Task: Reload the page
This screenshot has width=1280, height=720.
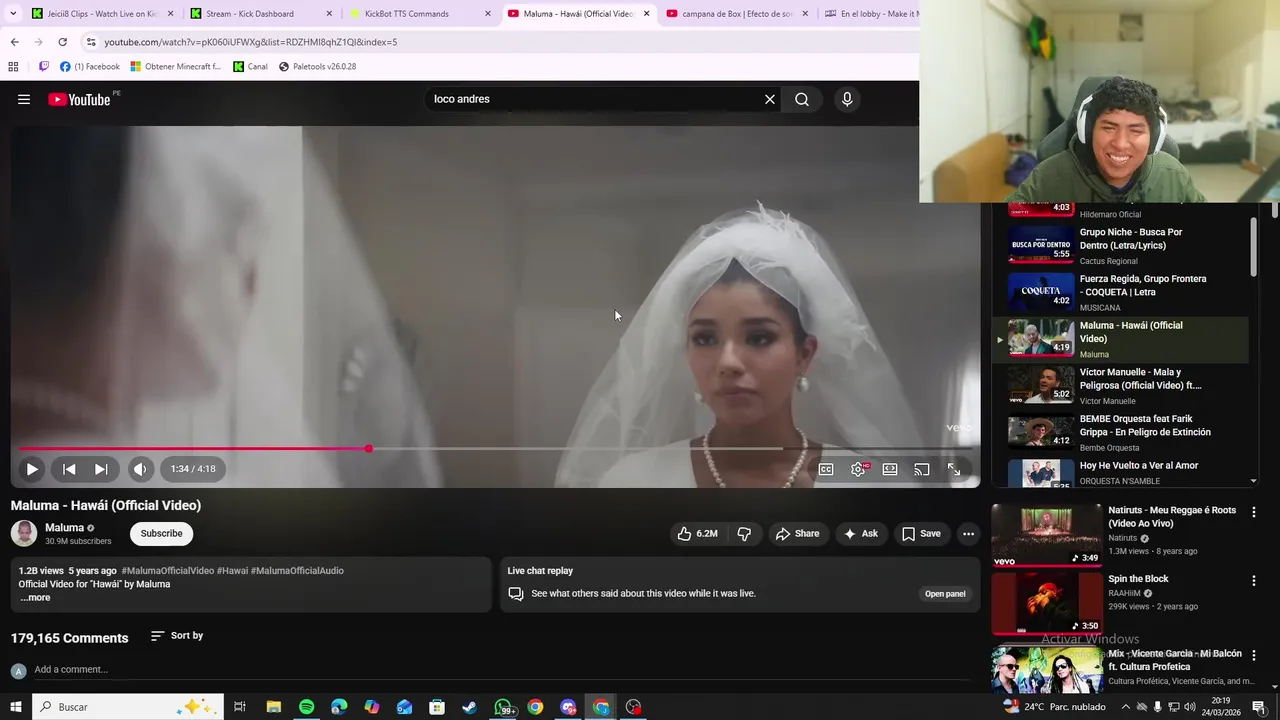Action: click(62, 42)
